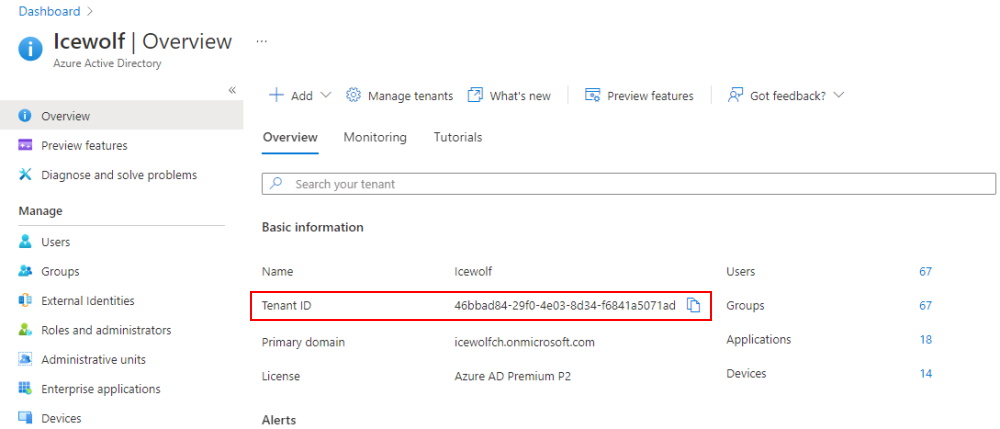Image resolution: width=1000 pixels, height=429 pixels.
Task: Click the Overview sidebar icon
Action: (25, 116)
